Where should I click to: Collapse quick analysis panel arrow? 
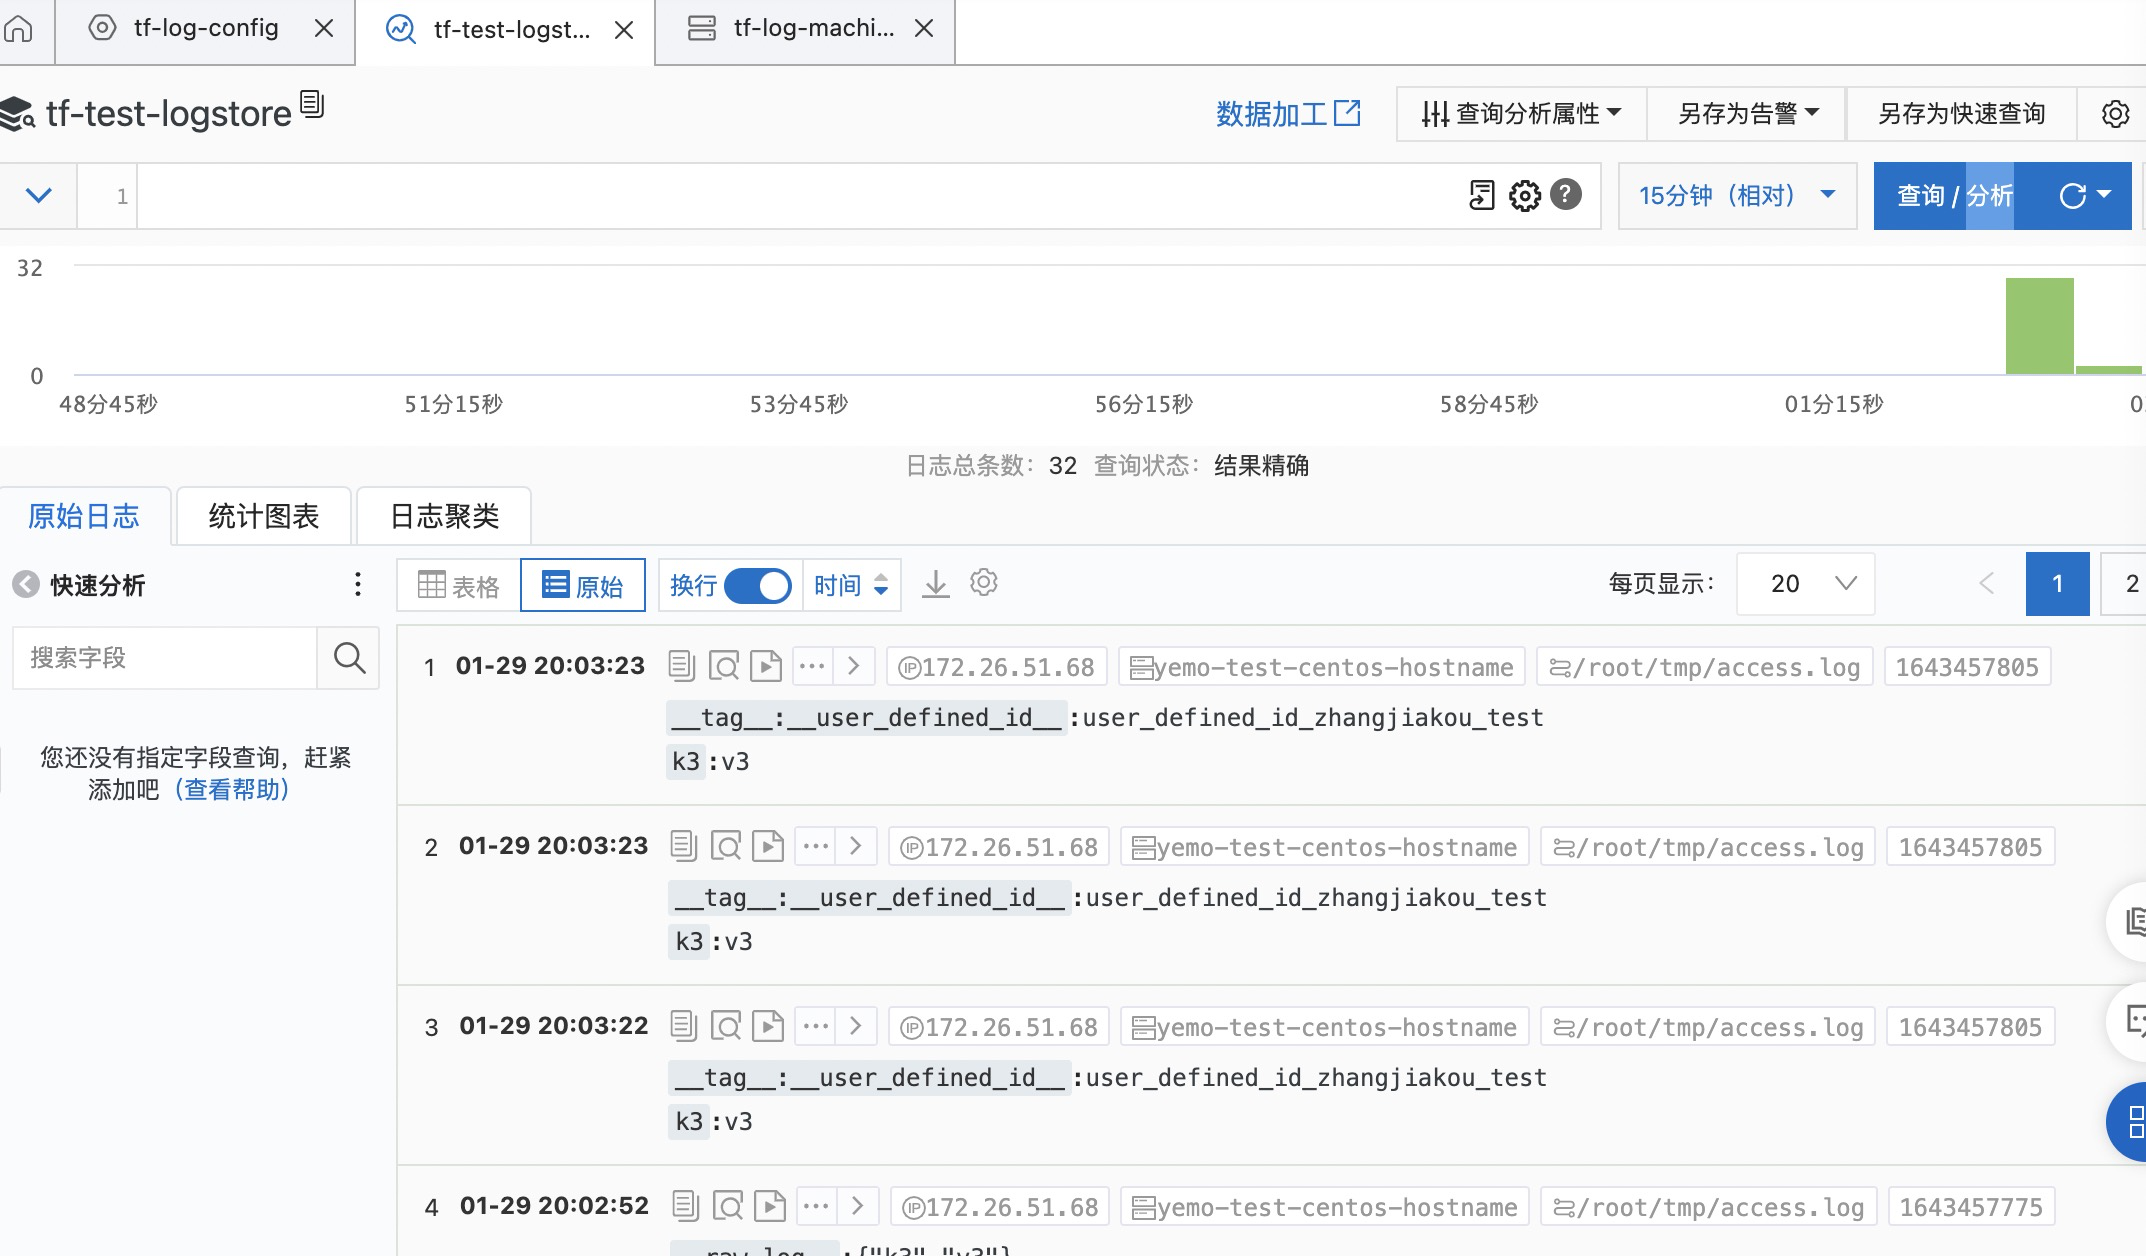coord(26,585)
